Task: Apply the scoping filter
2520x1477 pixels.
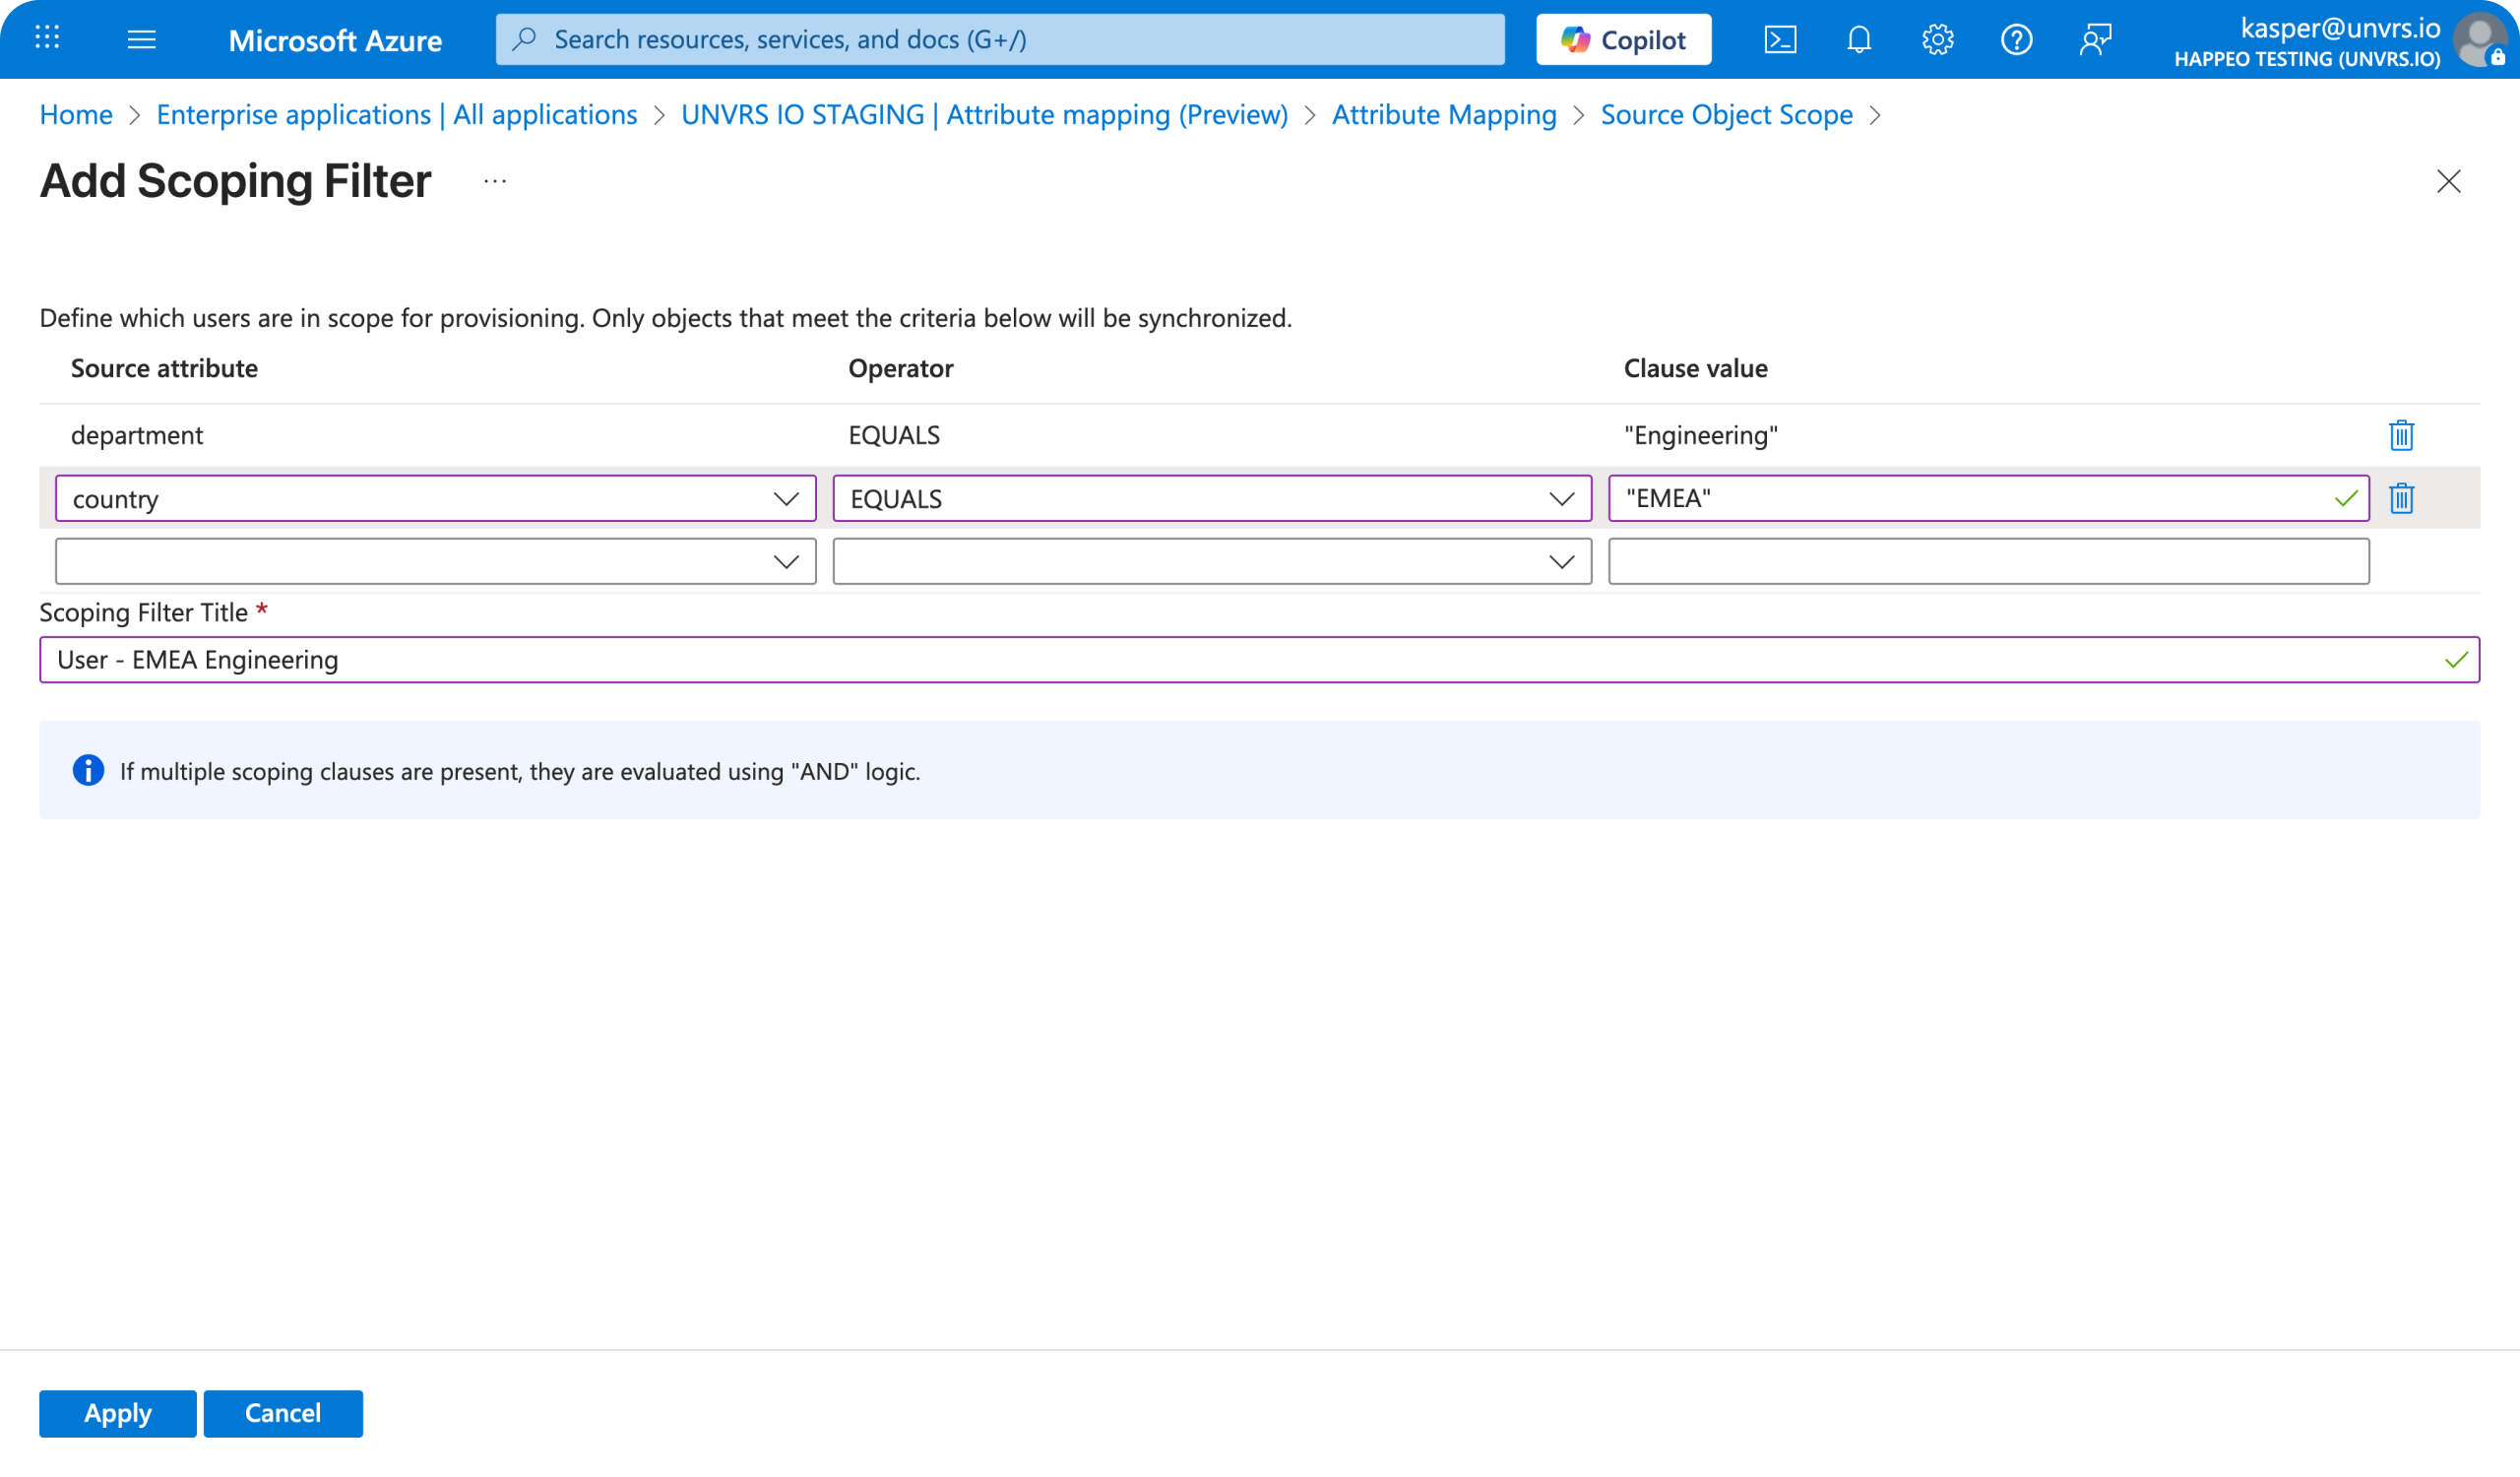Action: 116,1413
